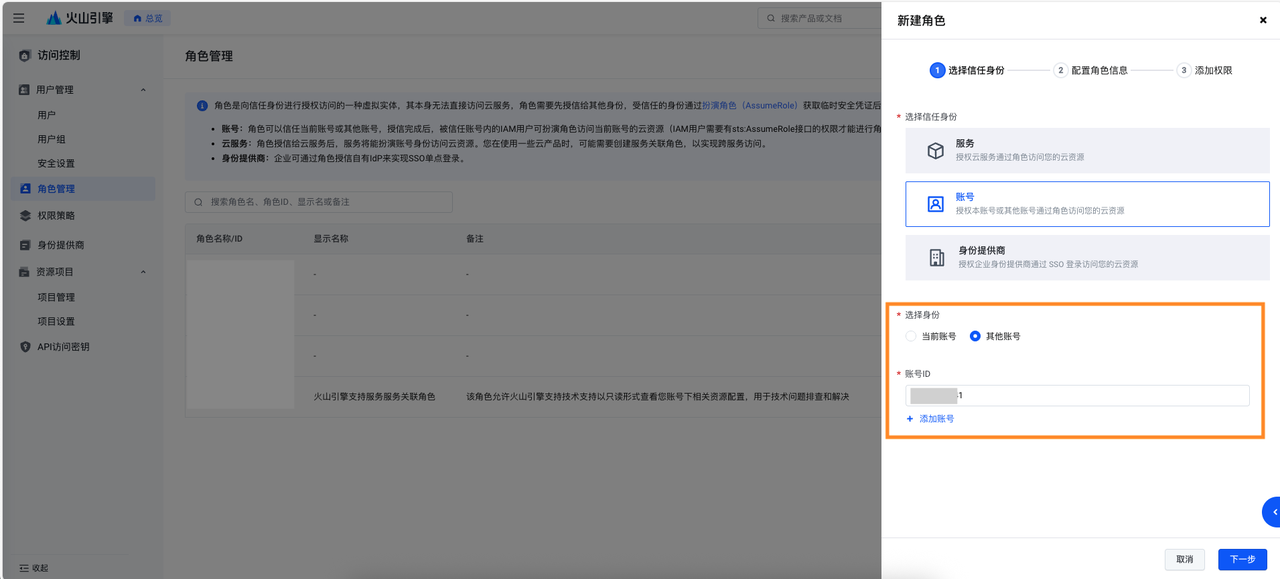Click the blue floating collapse arrow
The image size is (1280, 579).
1272,512
